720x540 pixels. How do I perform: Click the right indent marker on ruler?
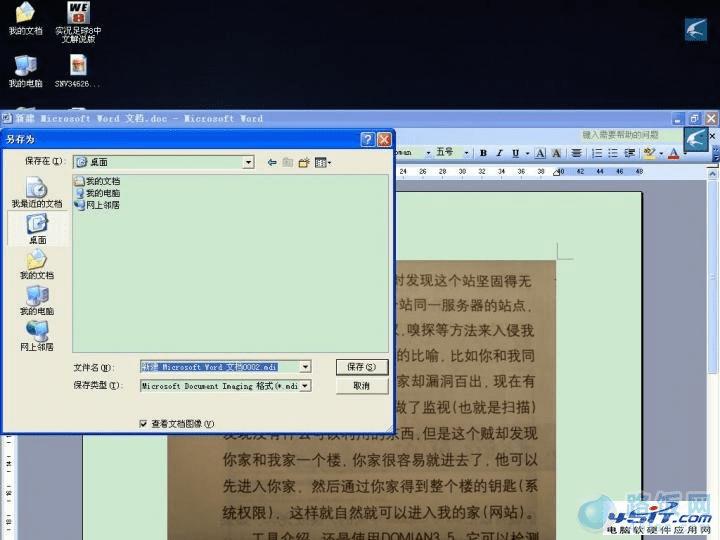tap(557, 173)
